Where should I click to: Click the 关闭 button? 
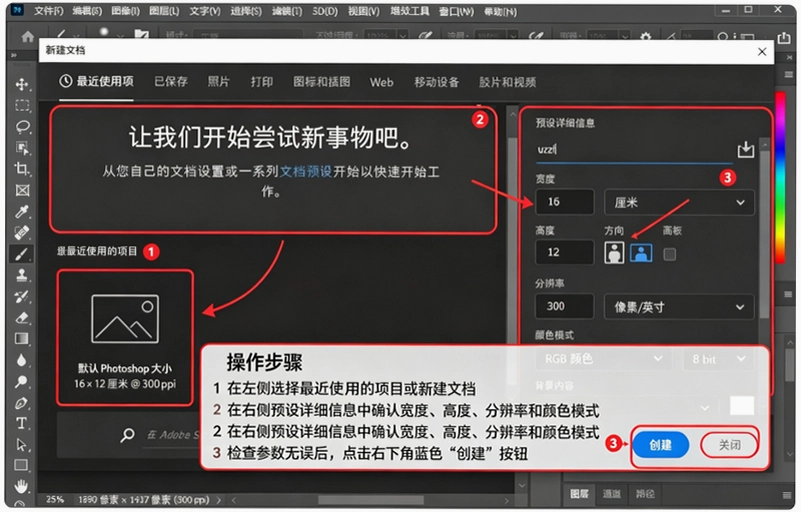click(x=729, y=445)
